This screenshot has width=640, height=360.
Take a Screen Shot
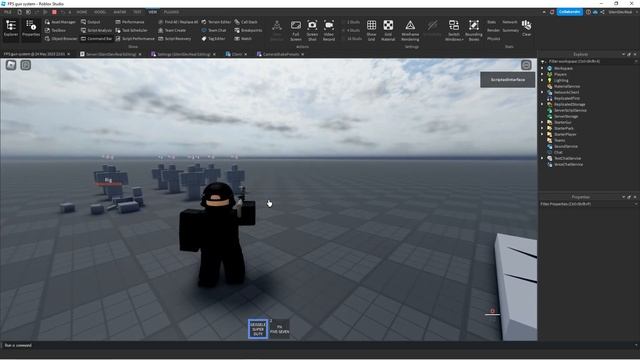pyautogui.click(x=312, y=30)
